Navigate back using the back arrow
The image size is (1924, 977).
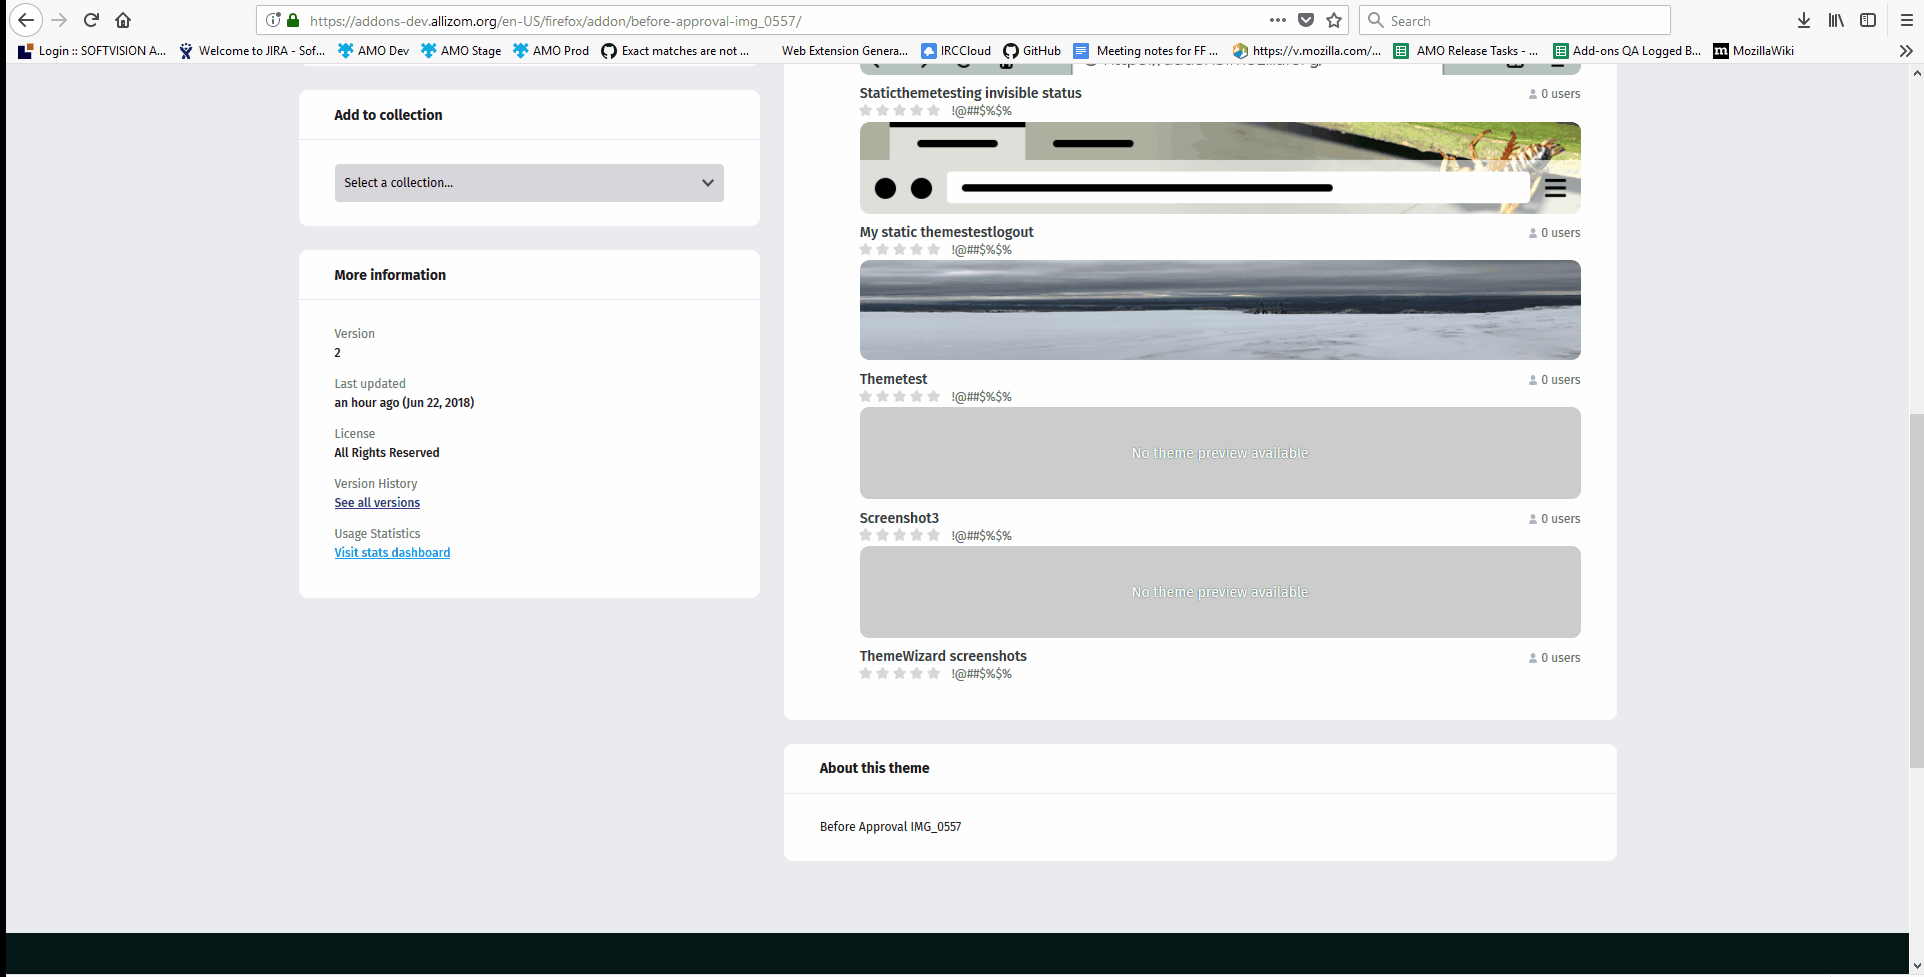point(25,20)
